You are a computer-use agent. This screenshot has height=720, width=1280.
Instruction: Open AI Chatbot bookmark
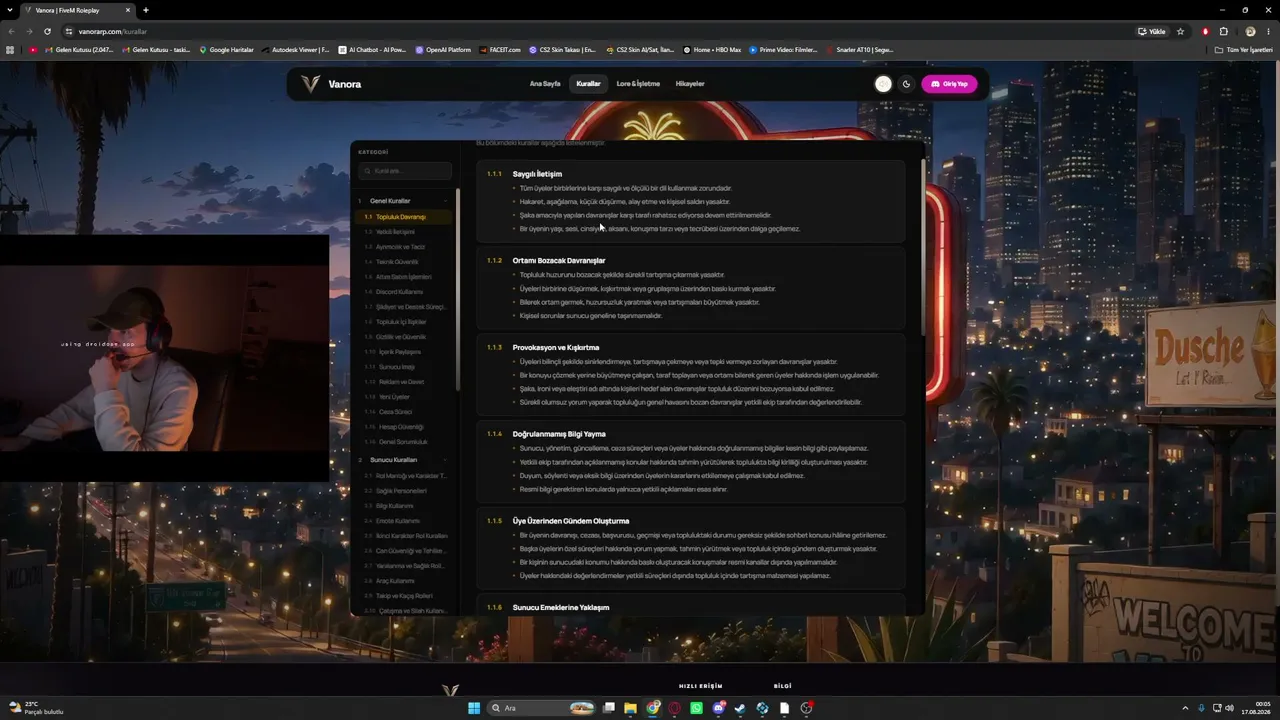373,50
